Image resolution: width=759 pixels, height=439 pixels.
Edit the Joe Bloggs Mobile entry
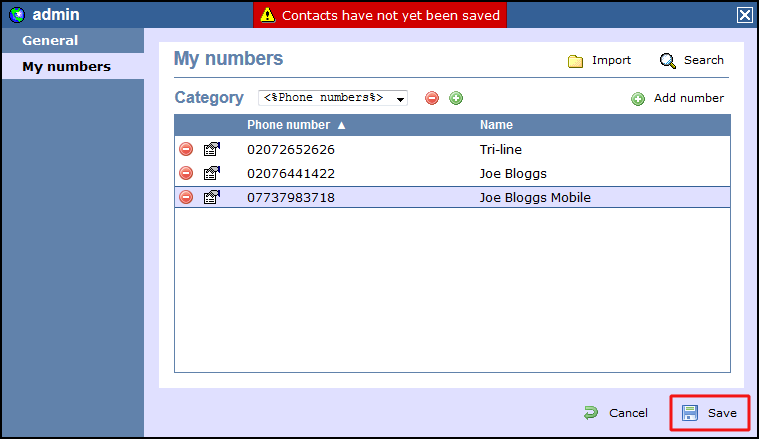[212, 197]
